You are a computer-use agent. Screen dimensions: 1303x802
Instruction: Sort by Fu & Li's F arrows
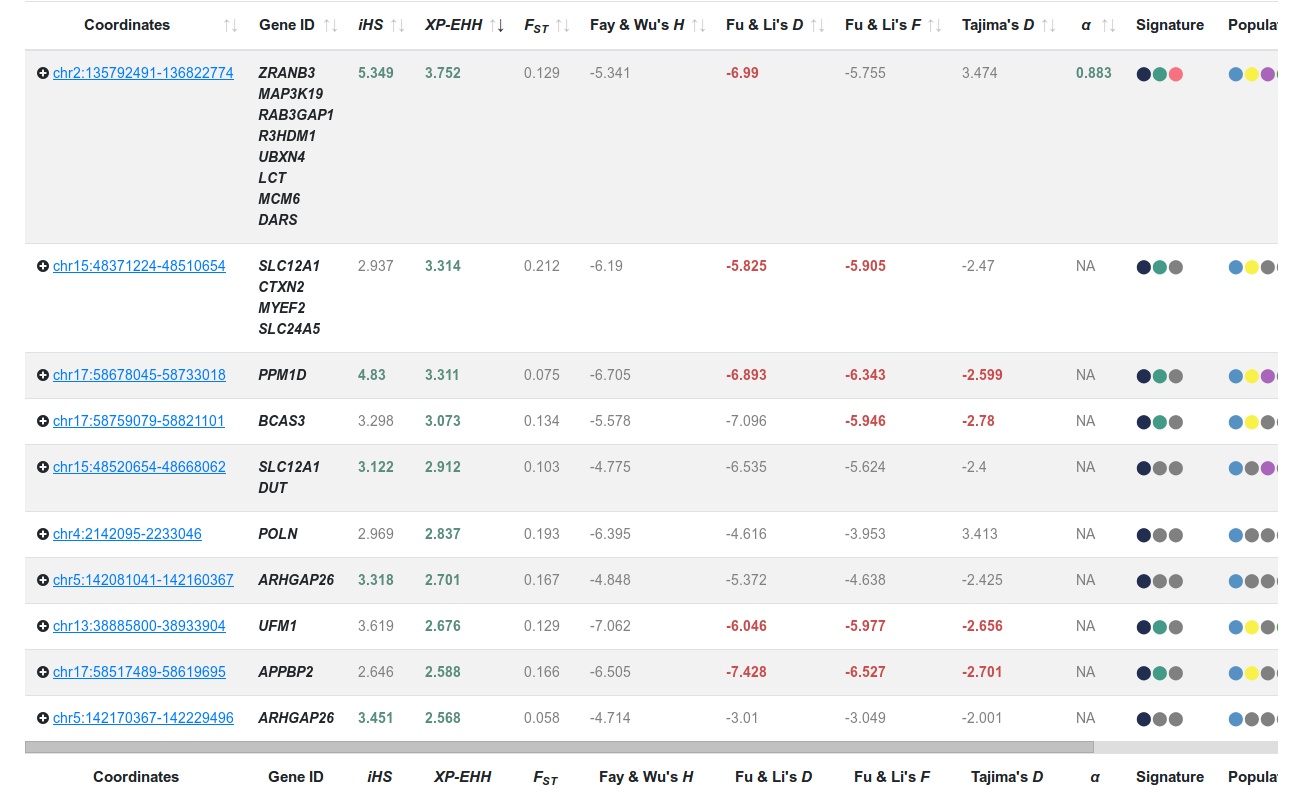click(932, 26)
